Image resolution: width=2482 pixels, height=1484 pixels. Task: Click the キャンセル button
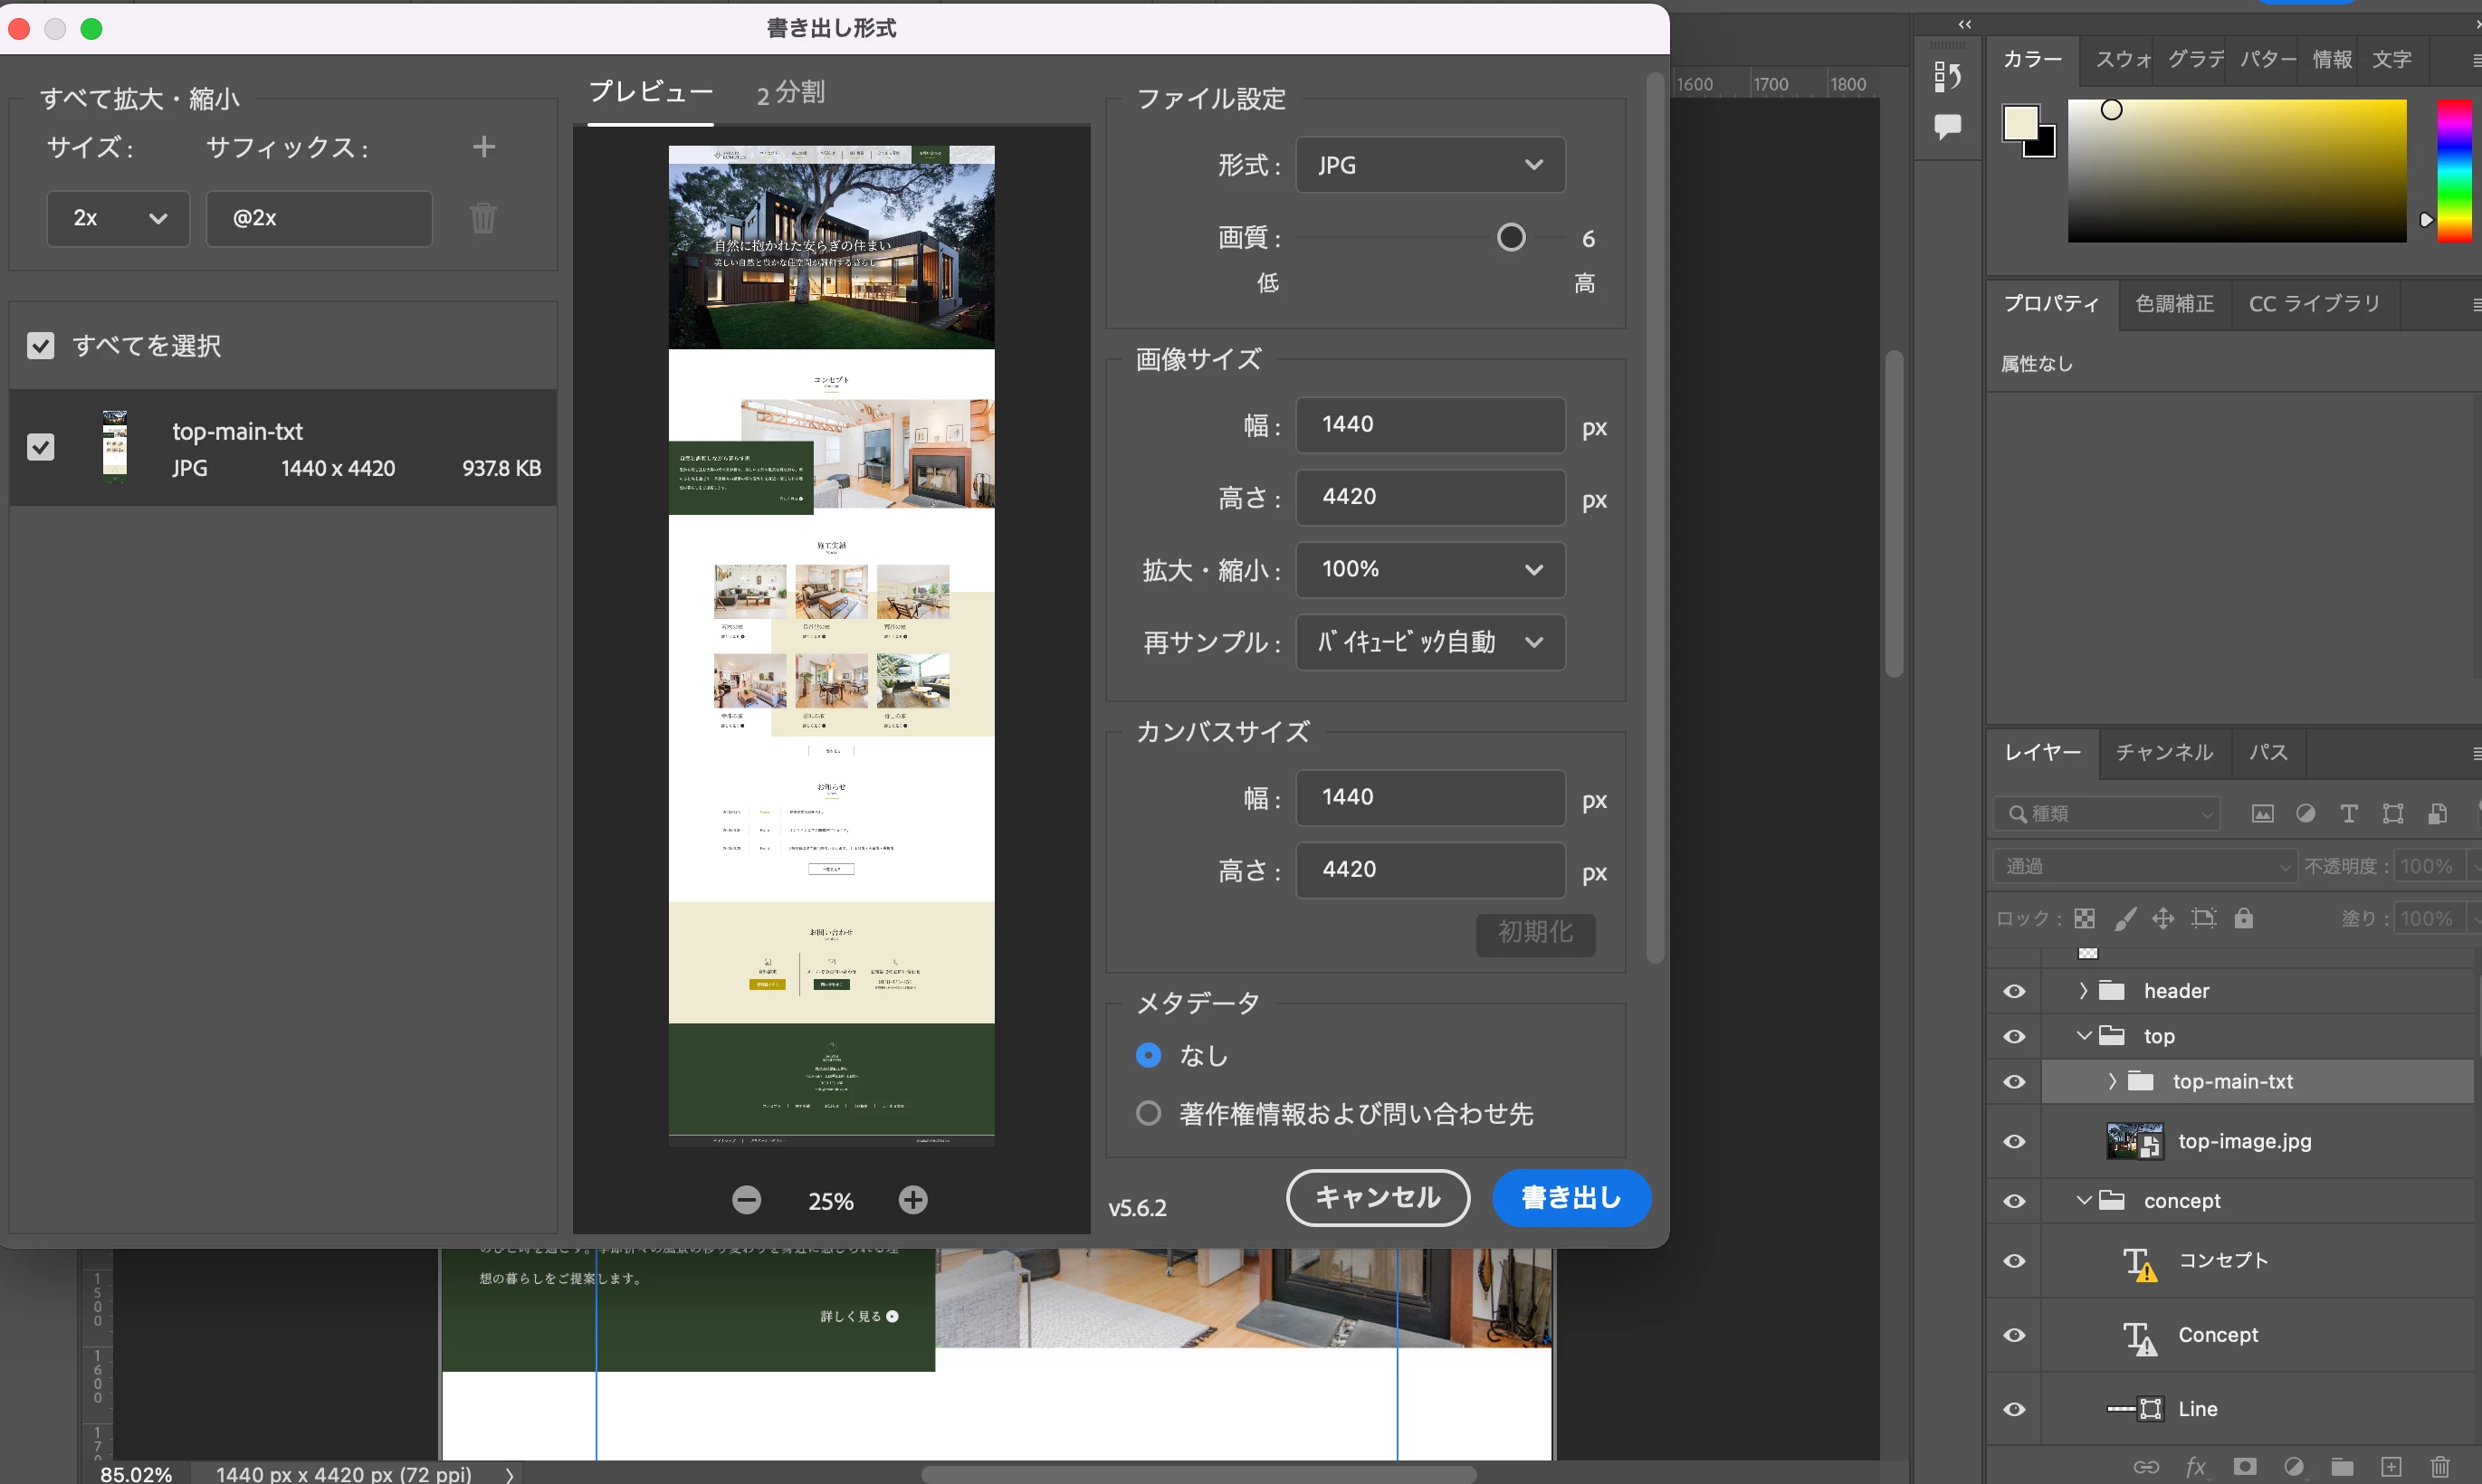tap(1377, 1197)
